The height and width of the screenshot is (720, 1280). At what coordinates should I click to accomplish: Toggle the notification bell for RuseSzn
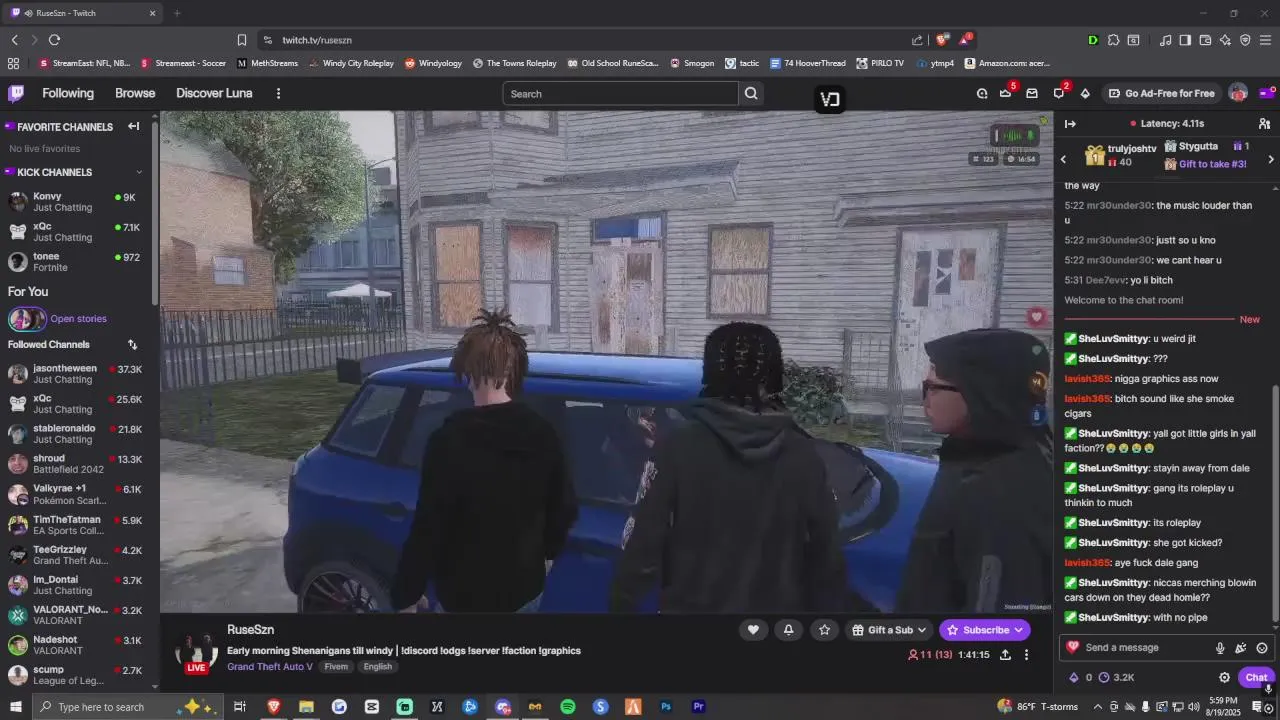point(788,629)
